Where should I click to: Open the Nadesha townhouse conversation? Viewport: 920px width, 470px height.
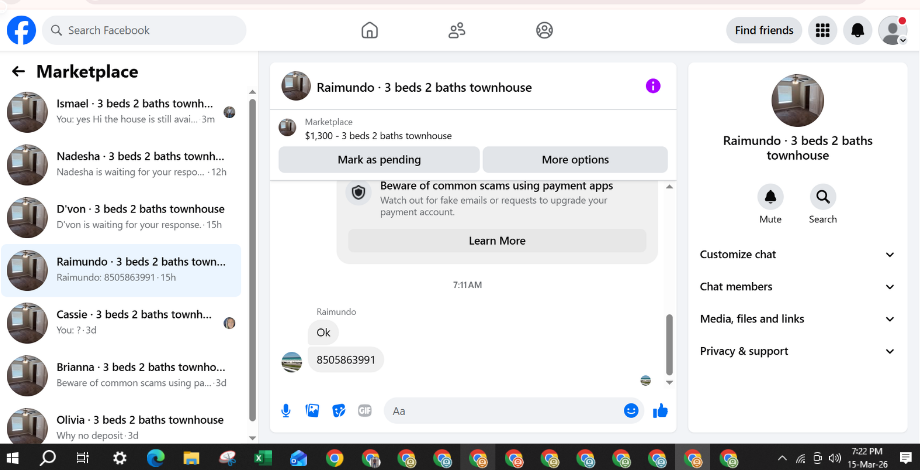click(121, 165)
